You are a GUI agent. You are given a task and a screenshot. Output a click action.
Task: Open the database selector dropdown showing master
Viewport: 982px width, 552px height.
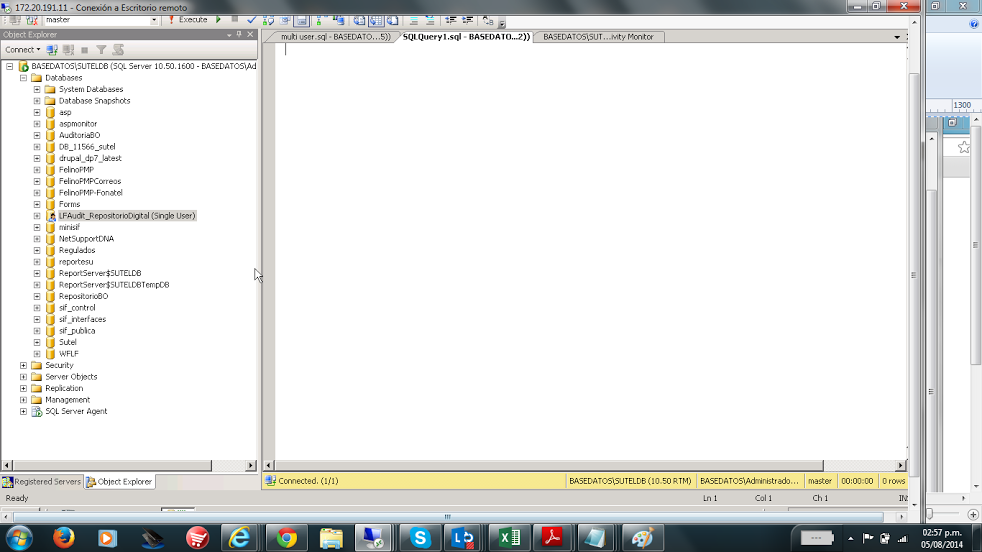coord(154,20)
